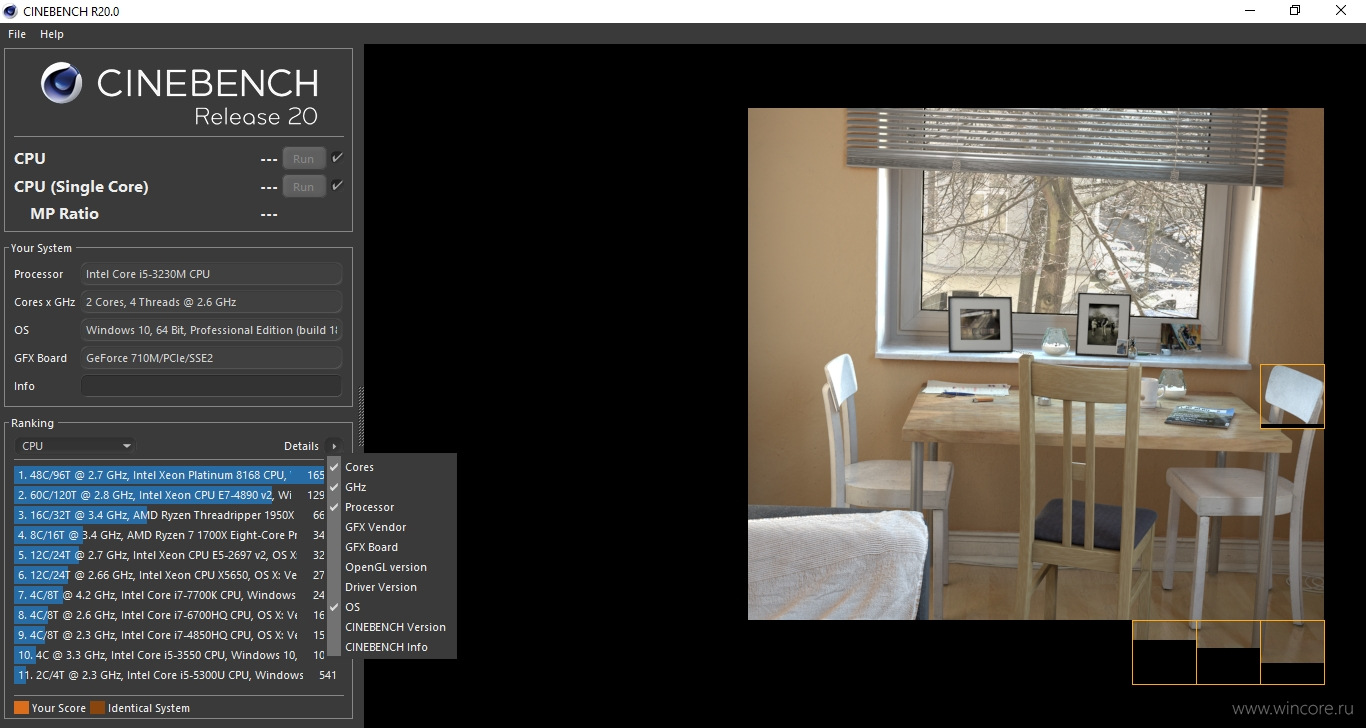Toggle Cores option in details menu
The width and height of the screenshot is (1366, 728).
[x=391, y=467]
